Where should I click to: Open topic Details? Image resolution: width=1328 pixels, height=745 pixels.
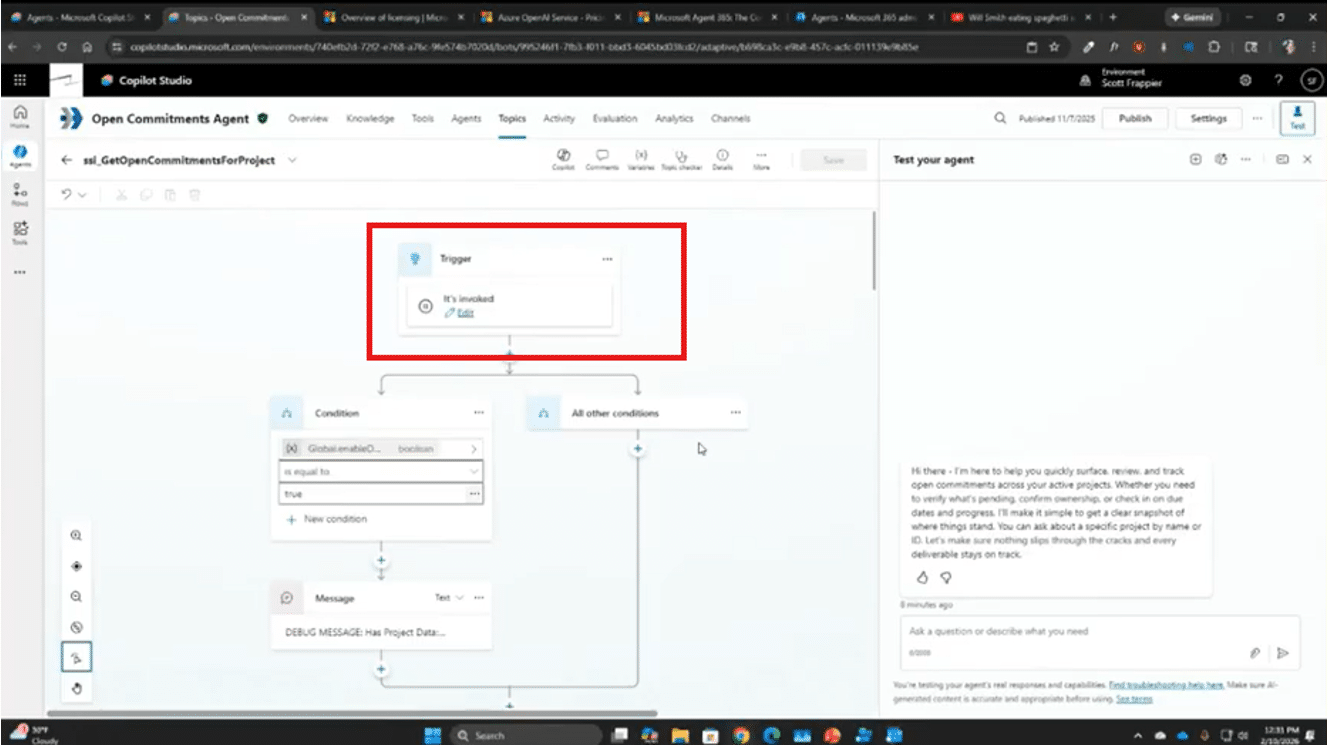pos(722,159)
